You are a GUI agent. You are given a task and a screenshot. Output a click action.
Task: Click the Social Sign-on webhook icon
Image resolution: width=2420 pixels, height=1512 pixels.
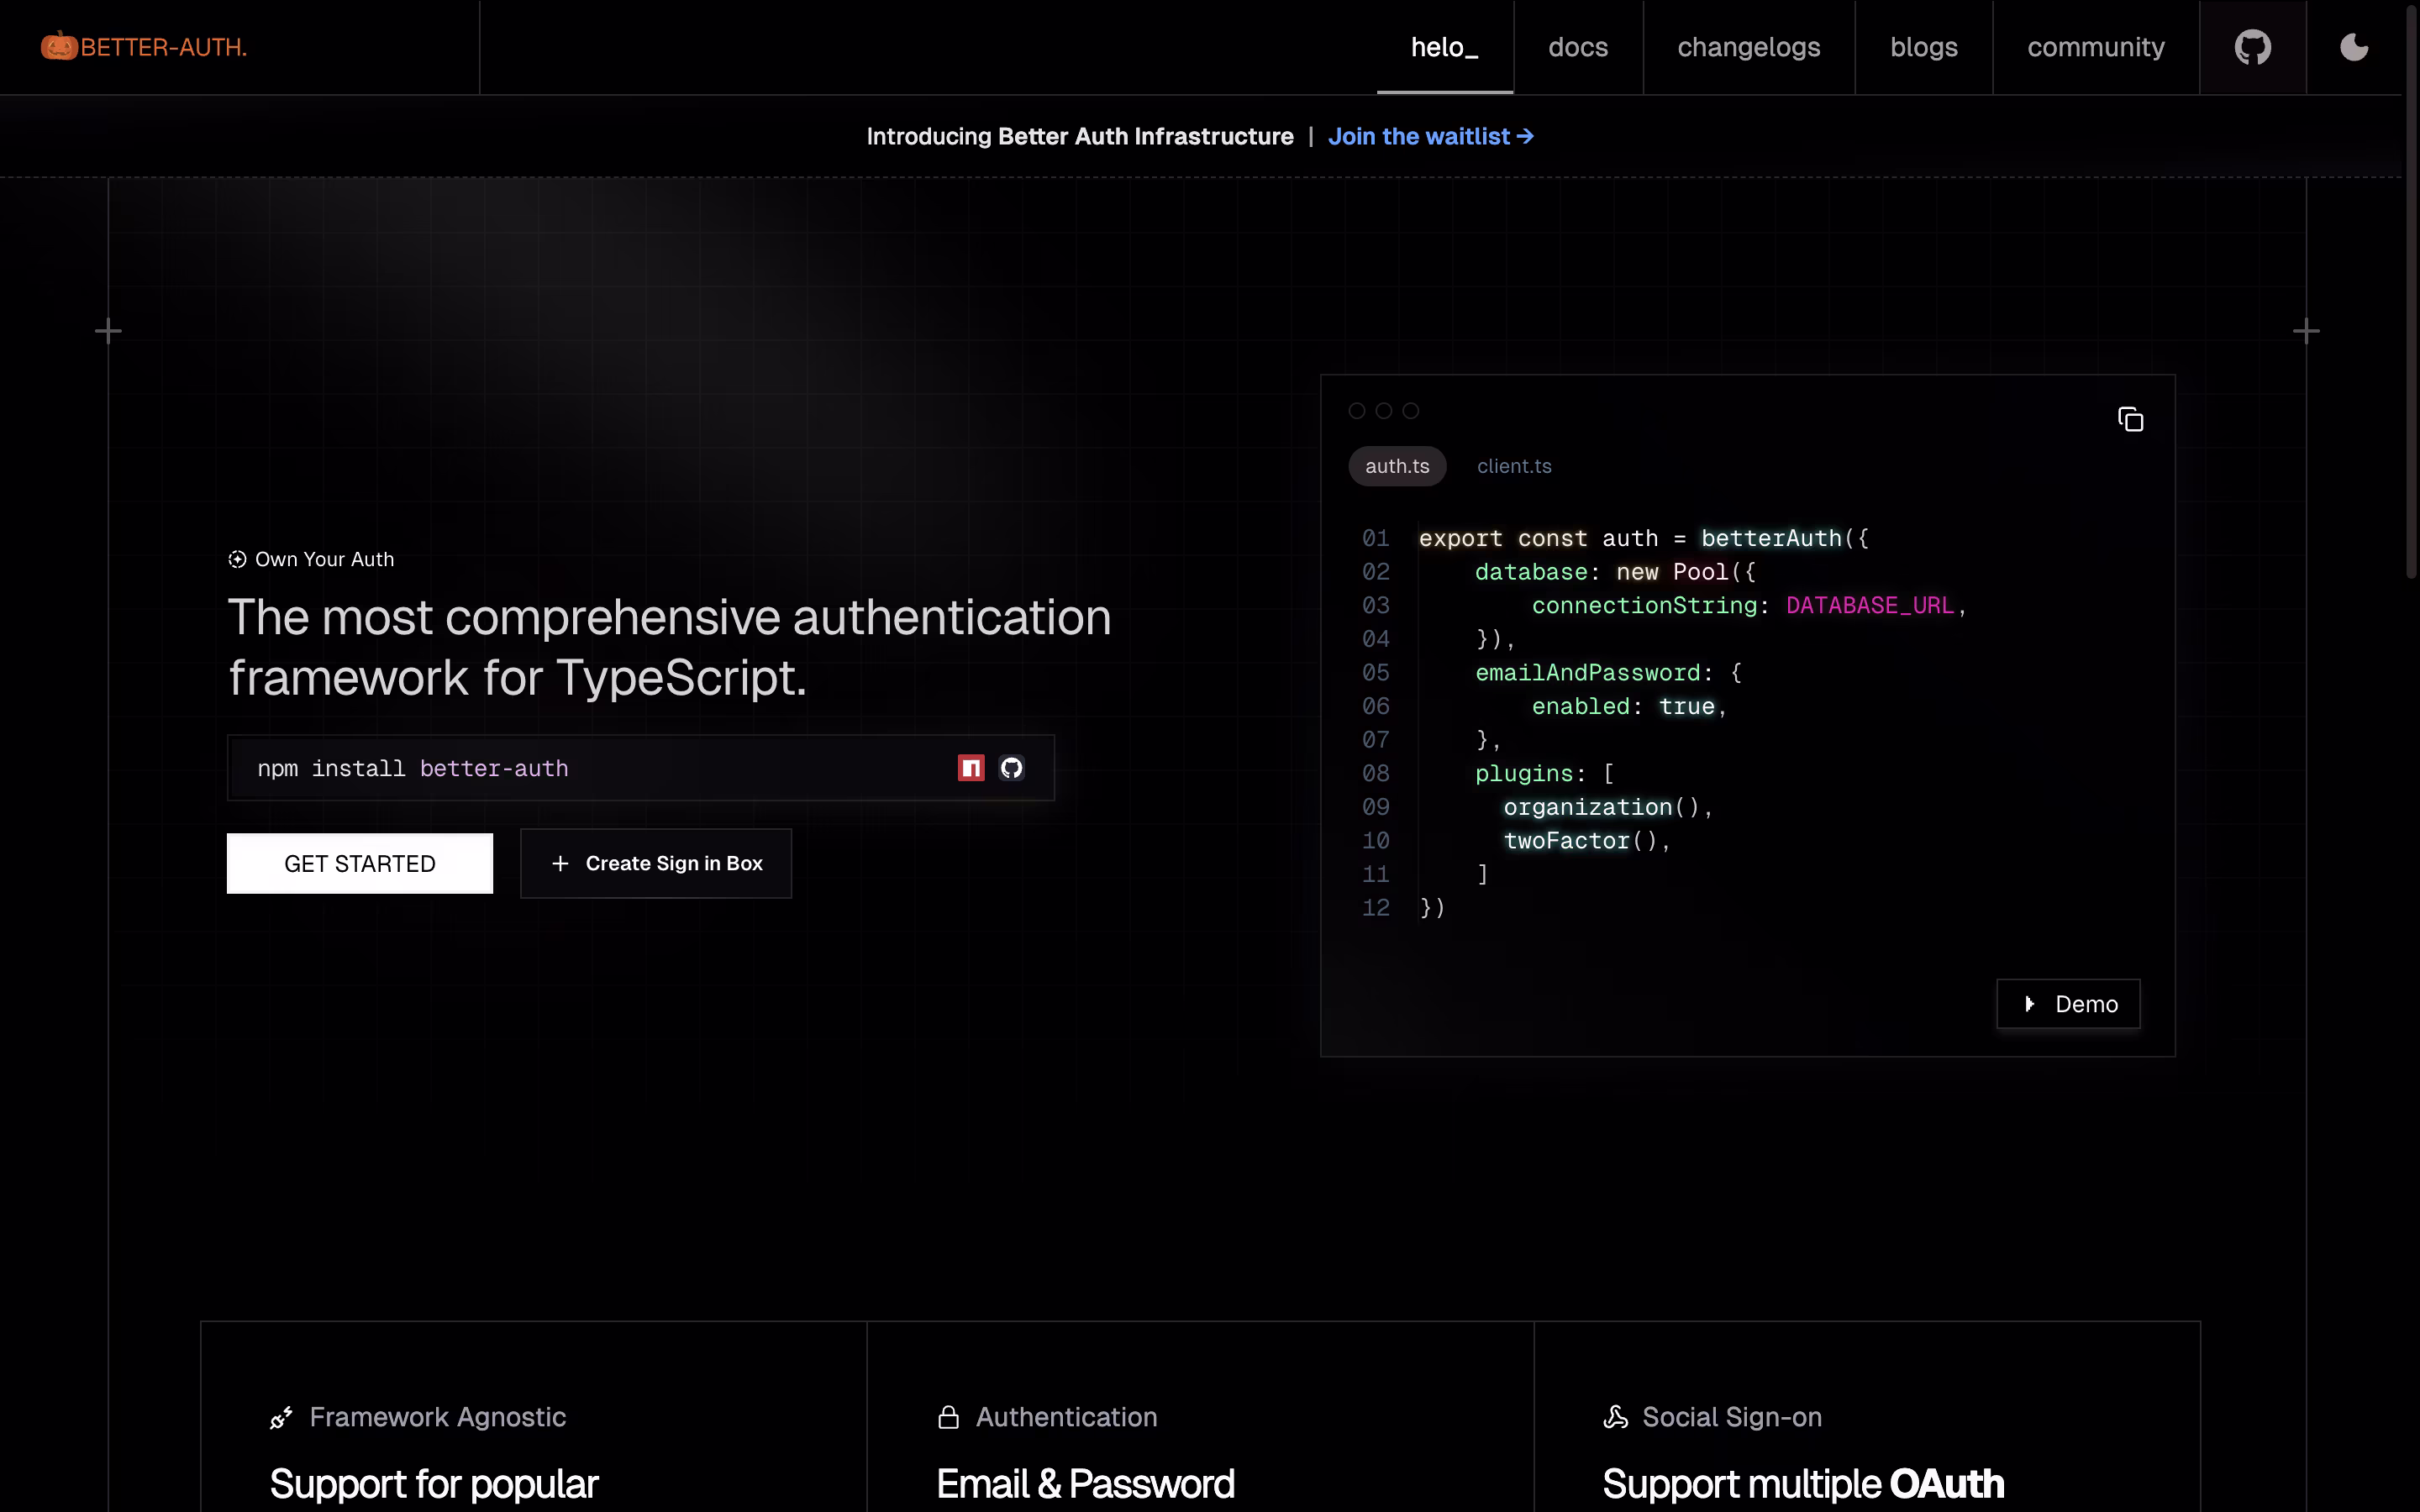point(1615,1417)
